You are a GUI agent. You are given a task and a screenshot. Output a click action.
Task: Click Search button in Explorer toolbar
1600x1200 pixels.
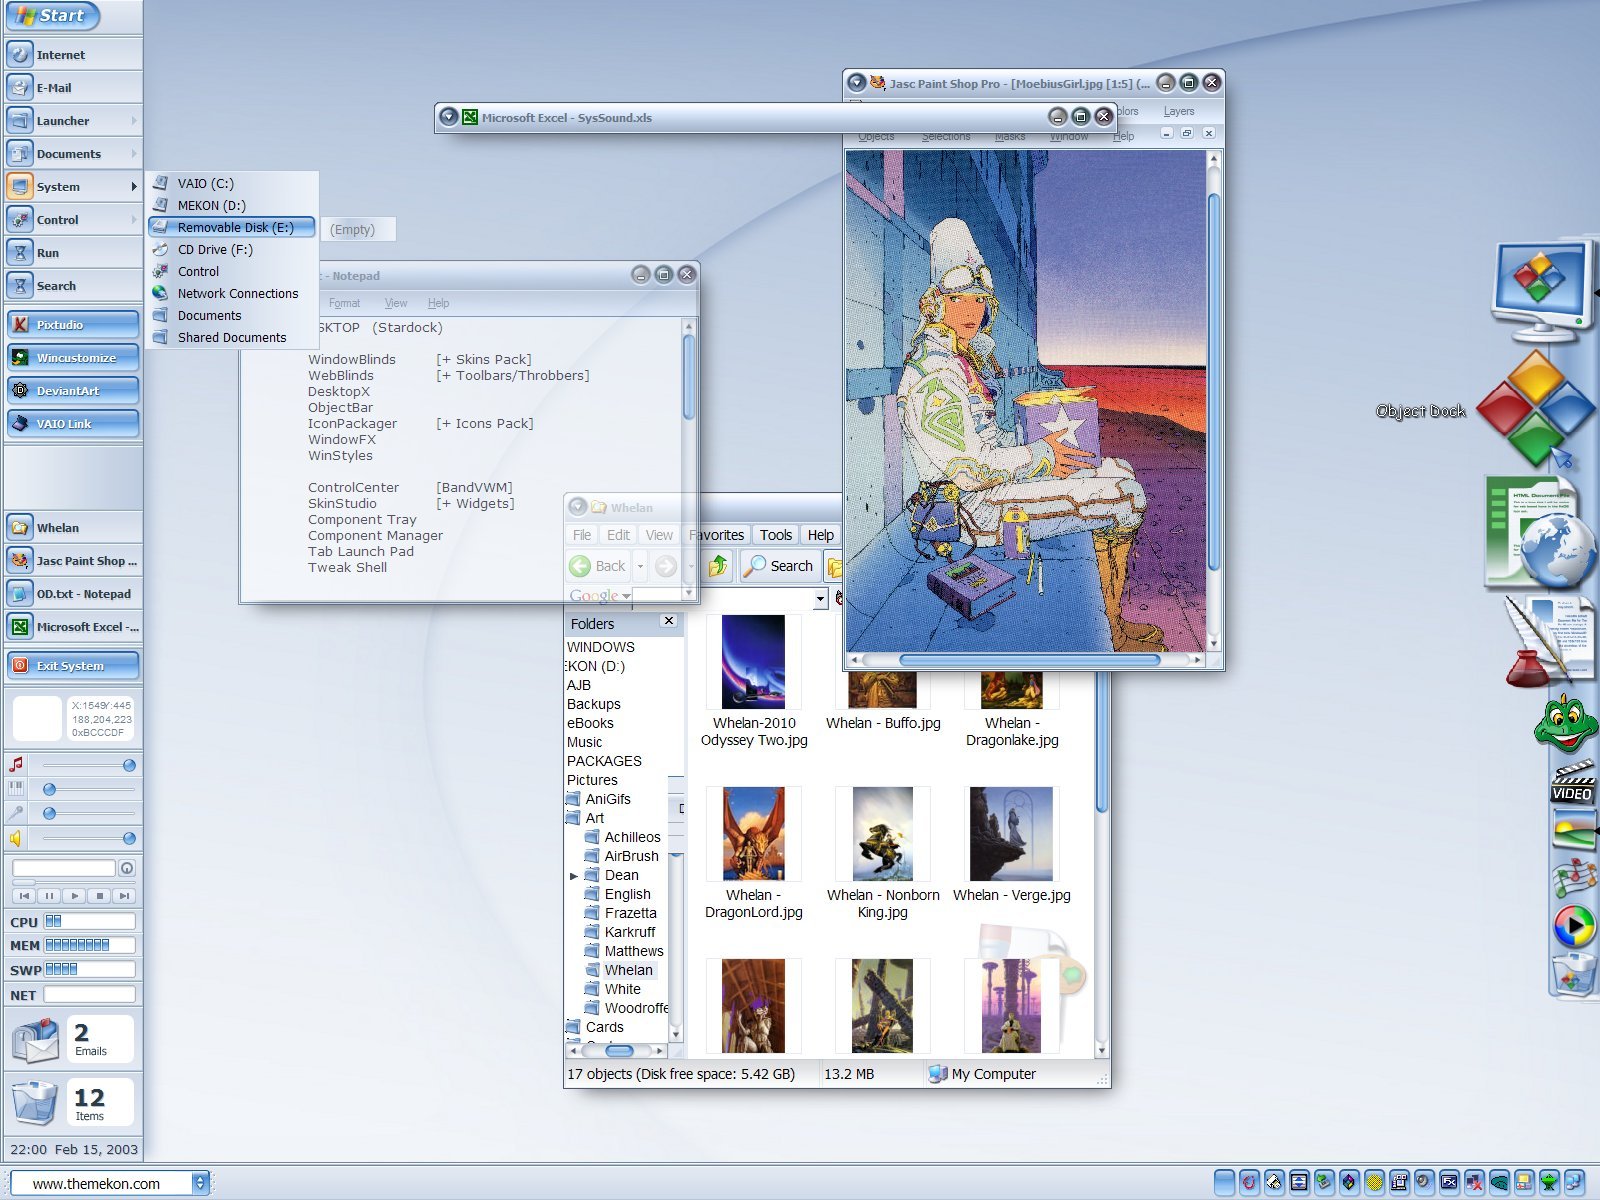click(780, 566)
